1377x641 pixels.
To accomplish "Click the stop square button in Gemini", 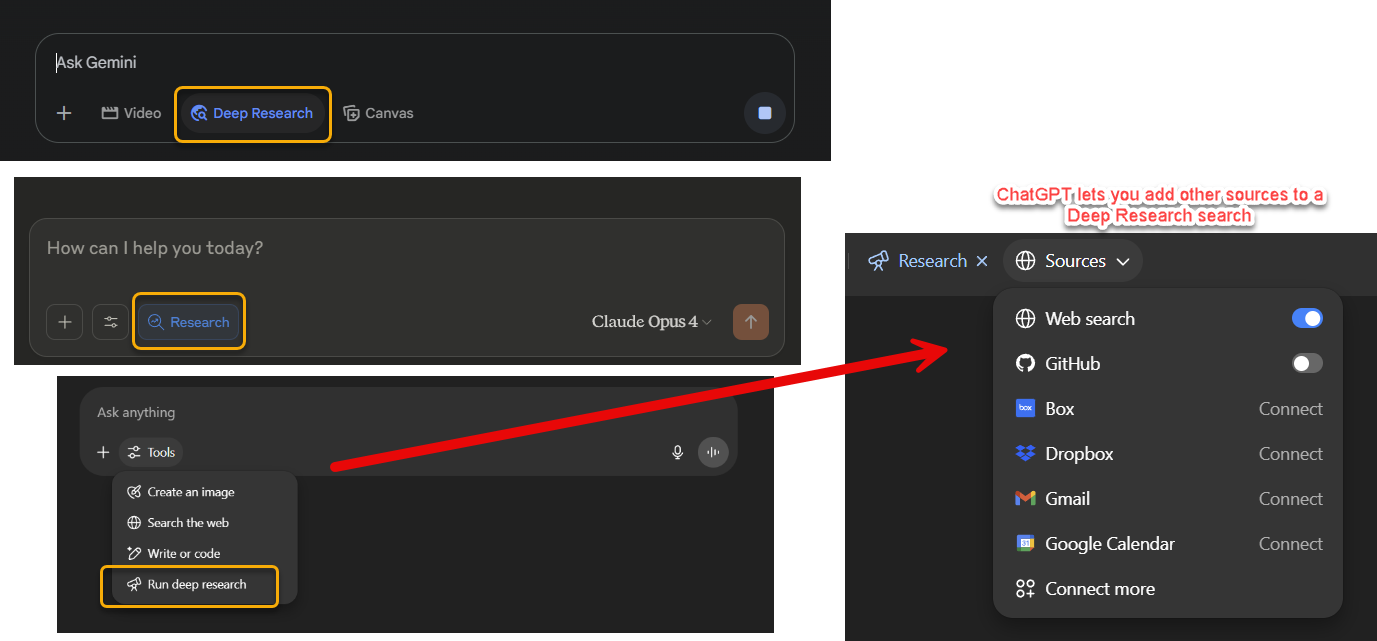I will point(765,113).
